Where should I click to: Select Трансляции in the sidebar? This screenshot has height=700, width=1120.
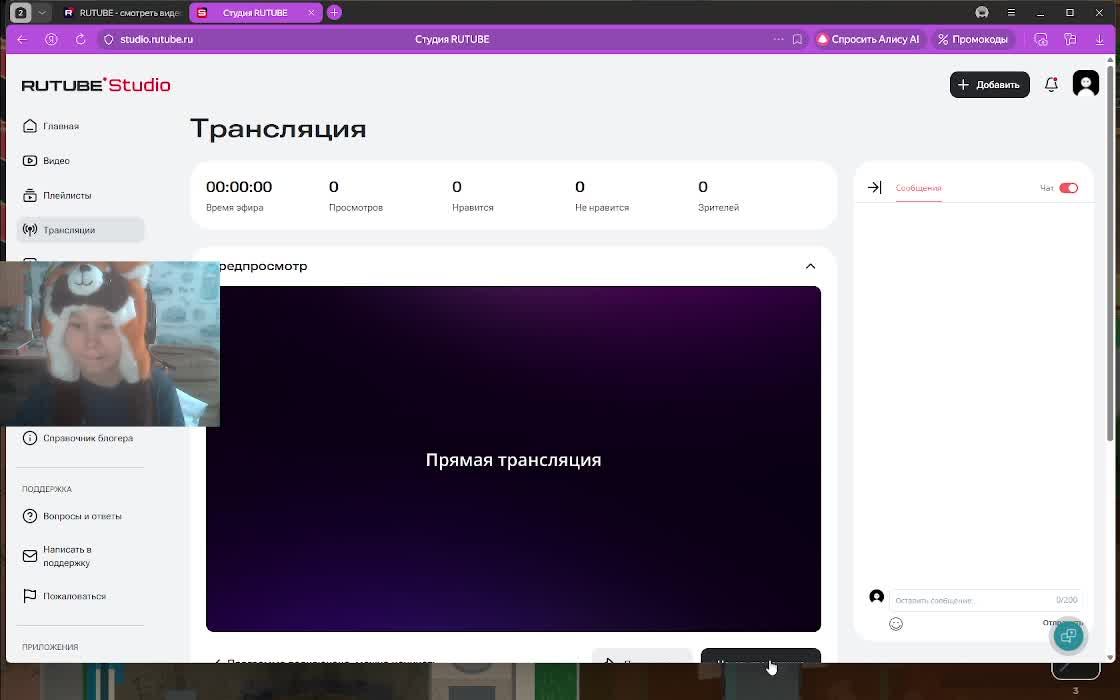[x=80, y=230]
